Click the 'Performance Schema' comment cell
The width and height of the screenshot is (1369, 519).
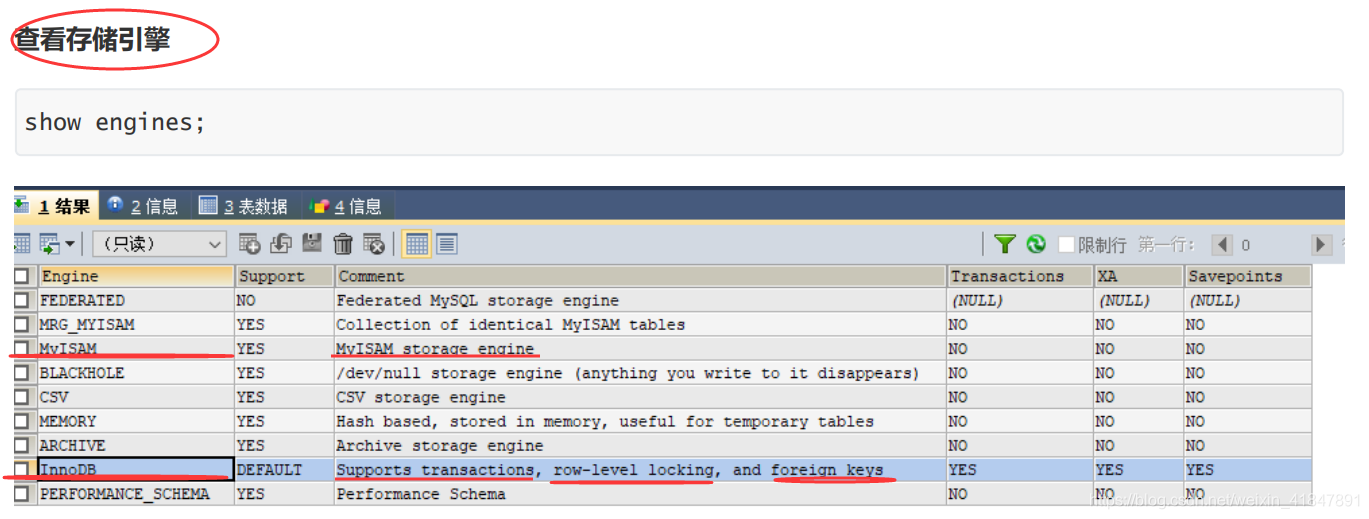640,494
